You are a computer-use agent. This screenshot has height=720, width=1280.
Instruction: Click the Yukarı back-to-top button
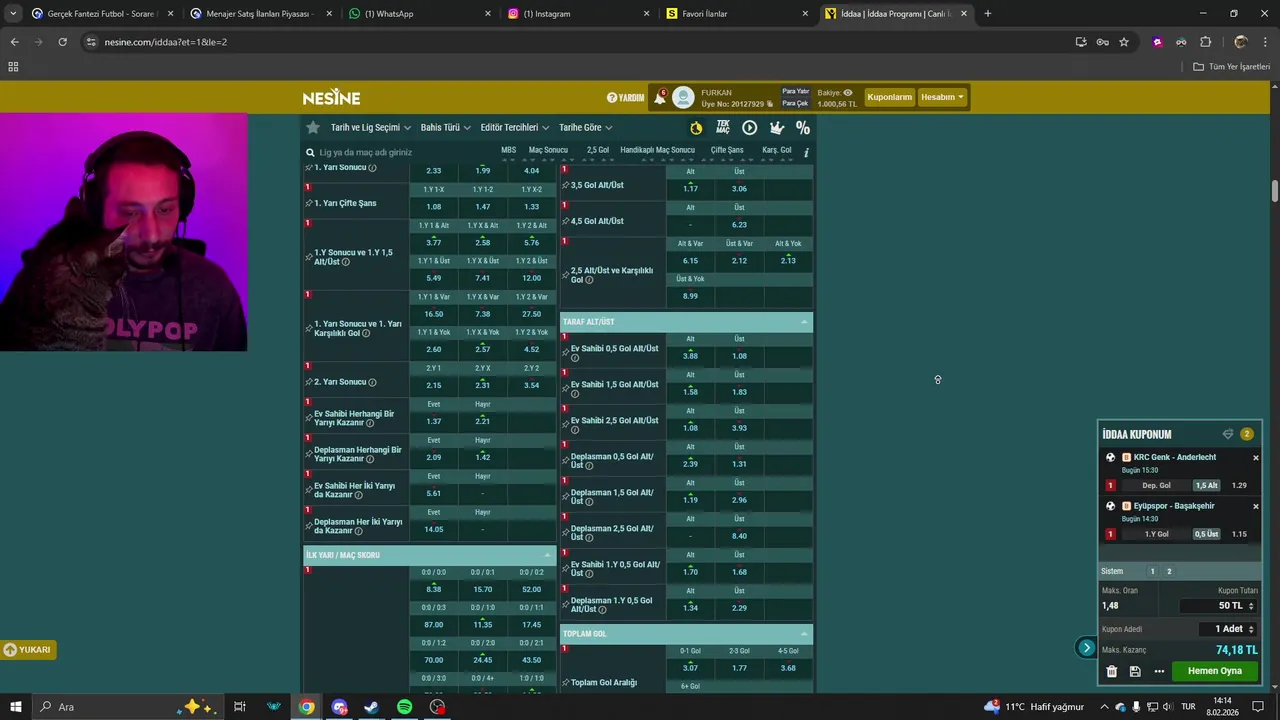(27, 650)
